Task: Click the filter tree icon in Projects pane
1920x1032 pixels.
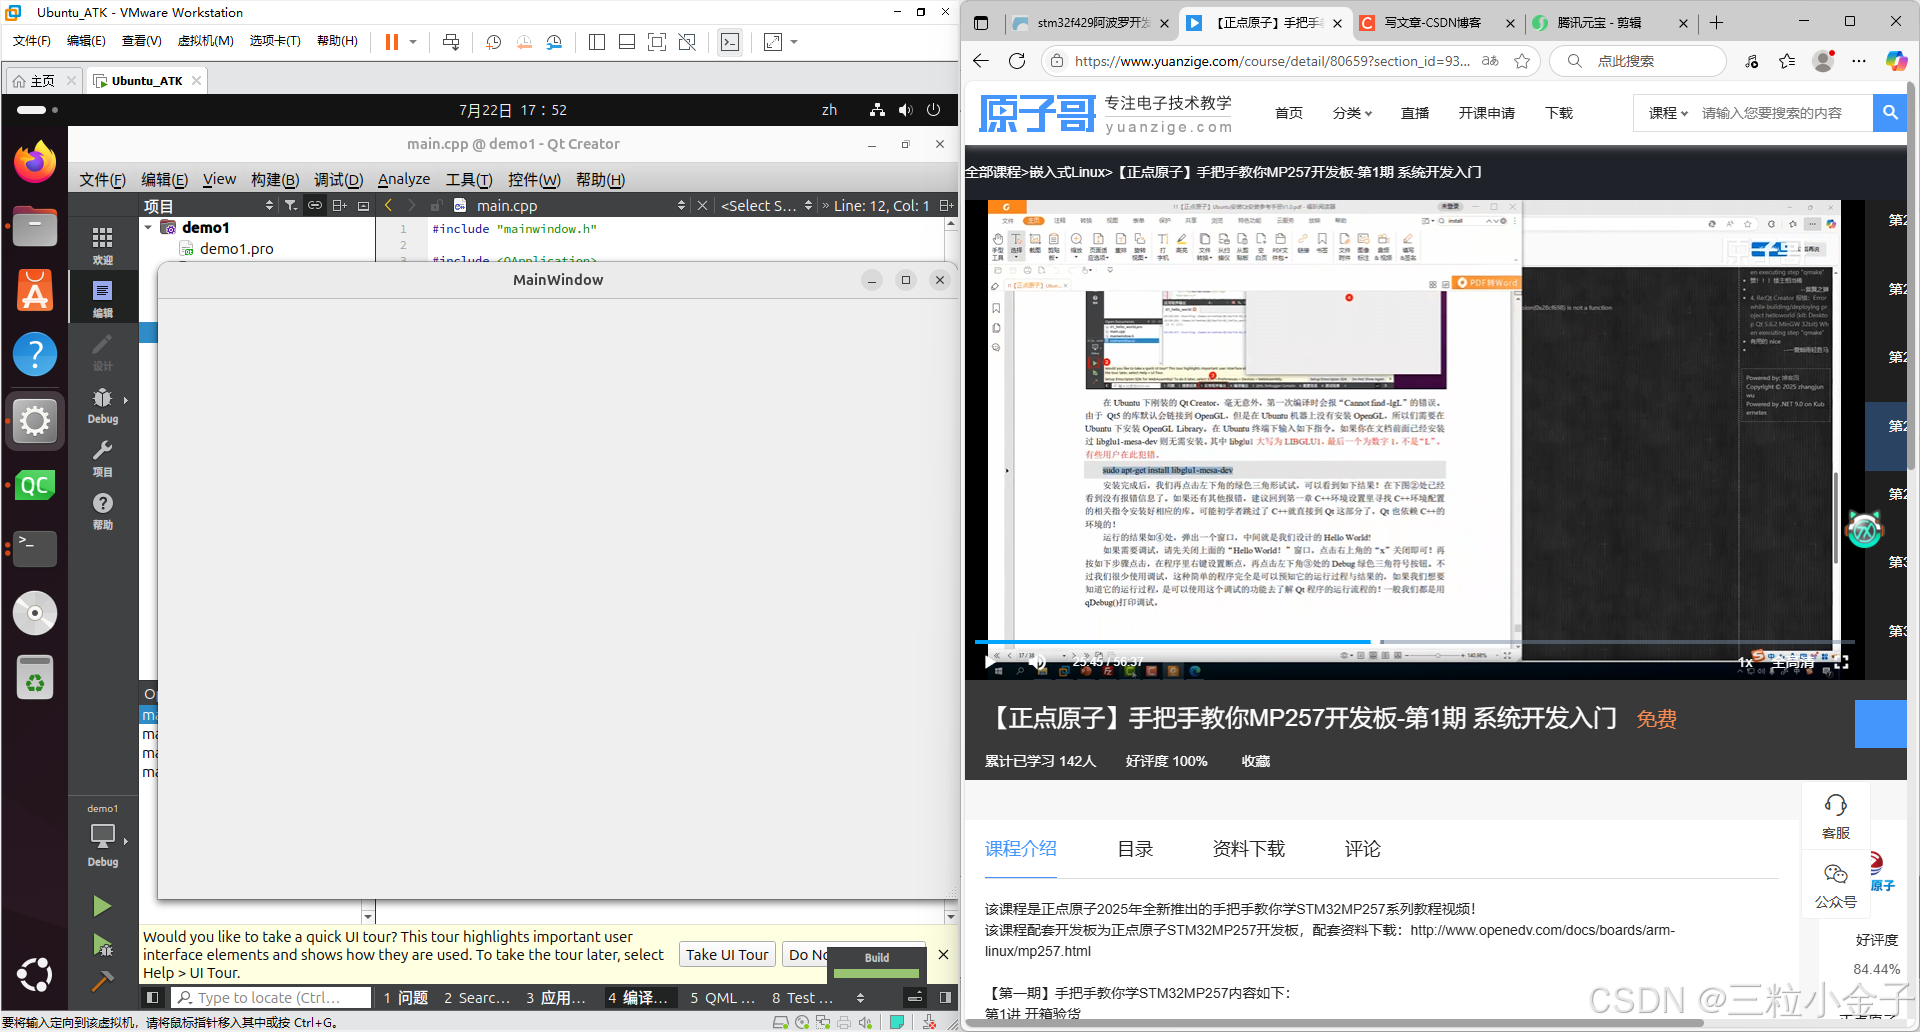Action: coord(290,205)
